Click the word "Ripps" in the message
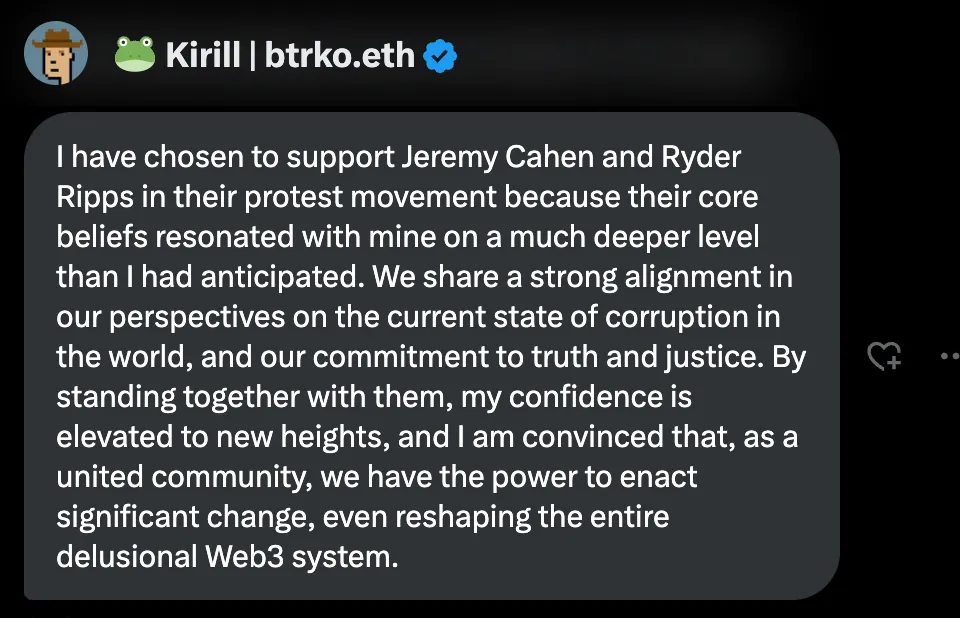The width and height of the screenshot is (960, 618). click(93, 198)
